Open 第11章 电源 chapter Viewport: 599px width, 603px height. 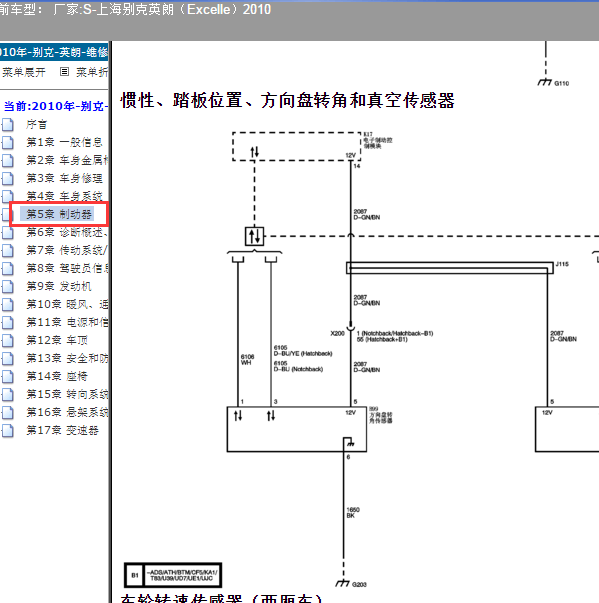[67, 322]
